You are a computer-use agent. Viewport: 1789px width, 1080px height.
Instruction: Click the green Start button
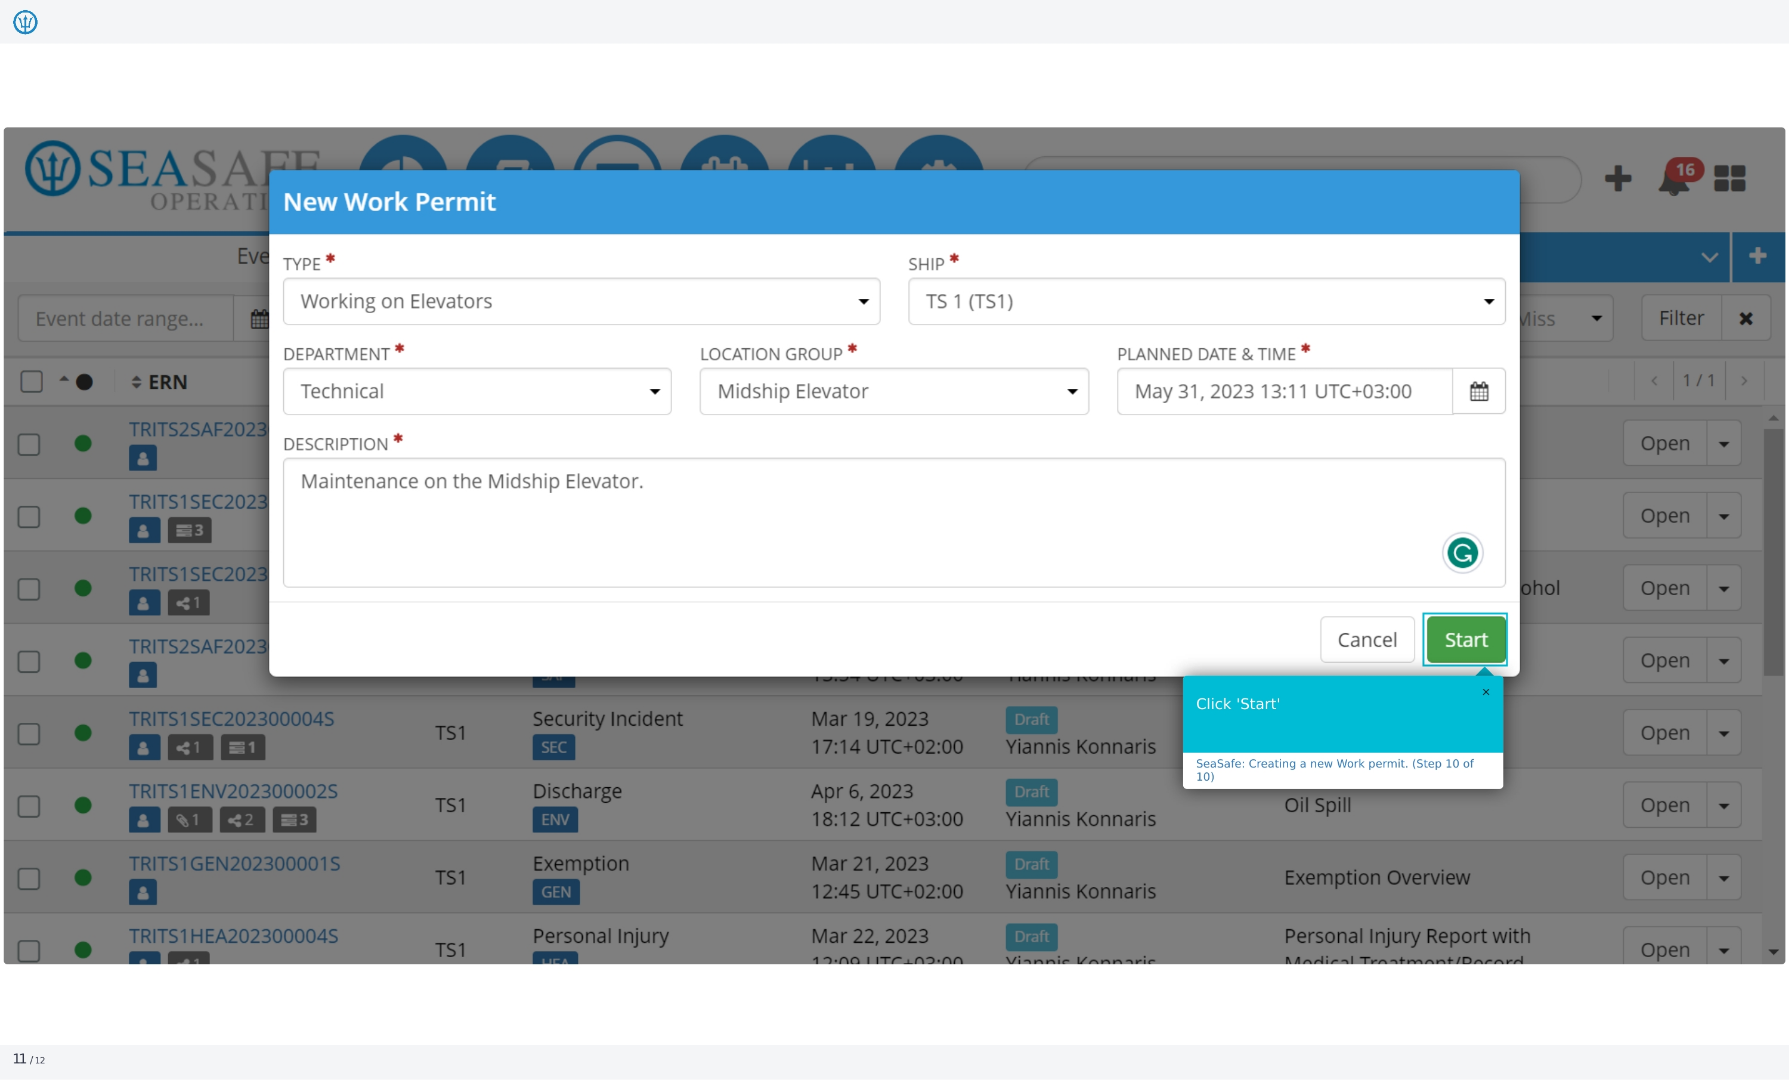[1465, 640]
